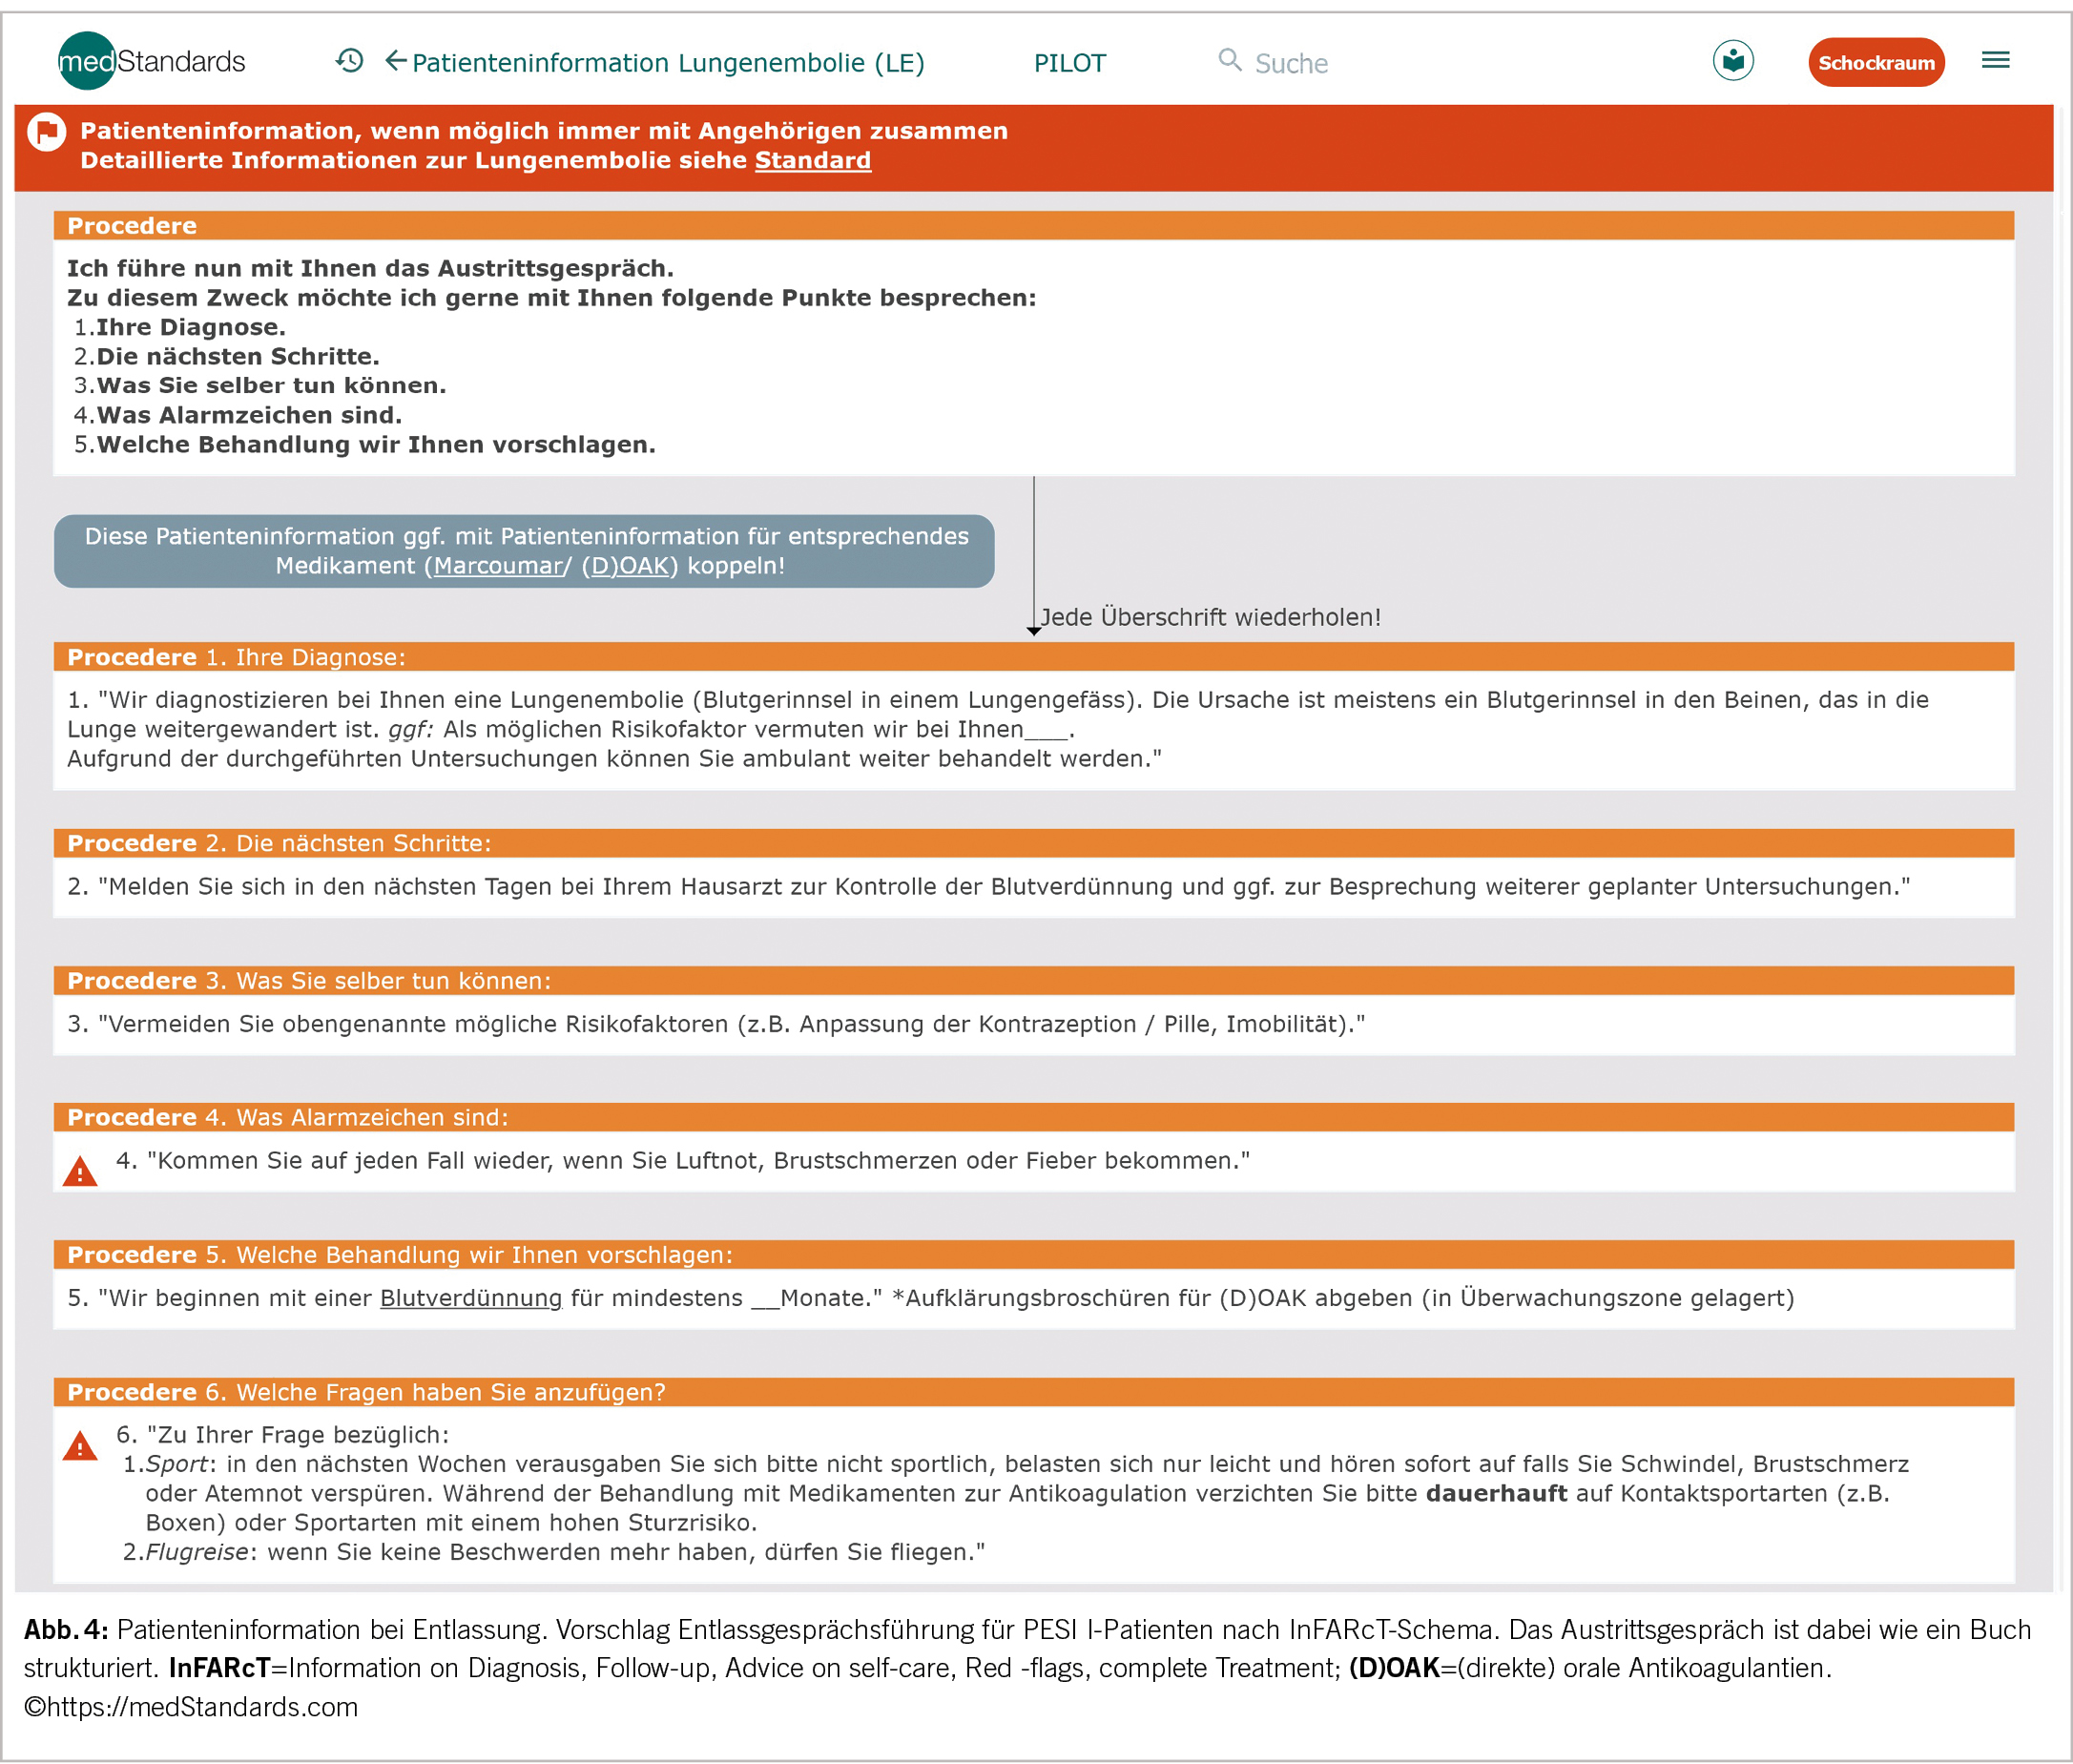The image size is (2073, 1764).
Task: Open the Blutverdünnung link
Action: [x=470, y=1298]
